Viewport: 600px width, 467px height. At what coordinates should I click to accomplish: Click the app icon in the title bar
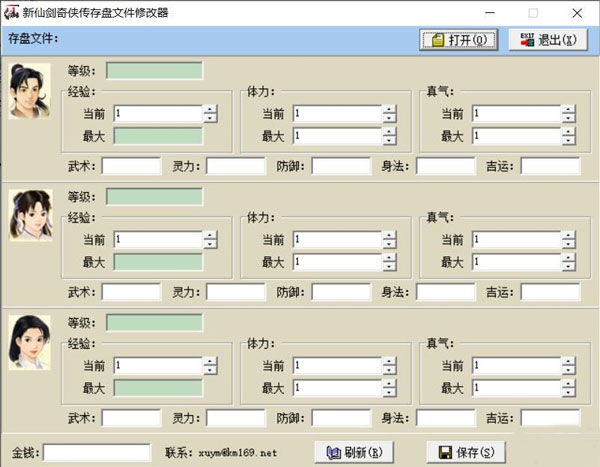[x=11, y=13]
